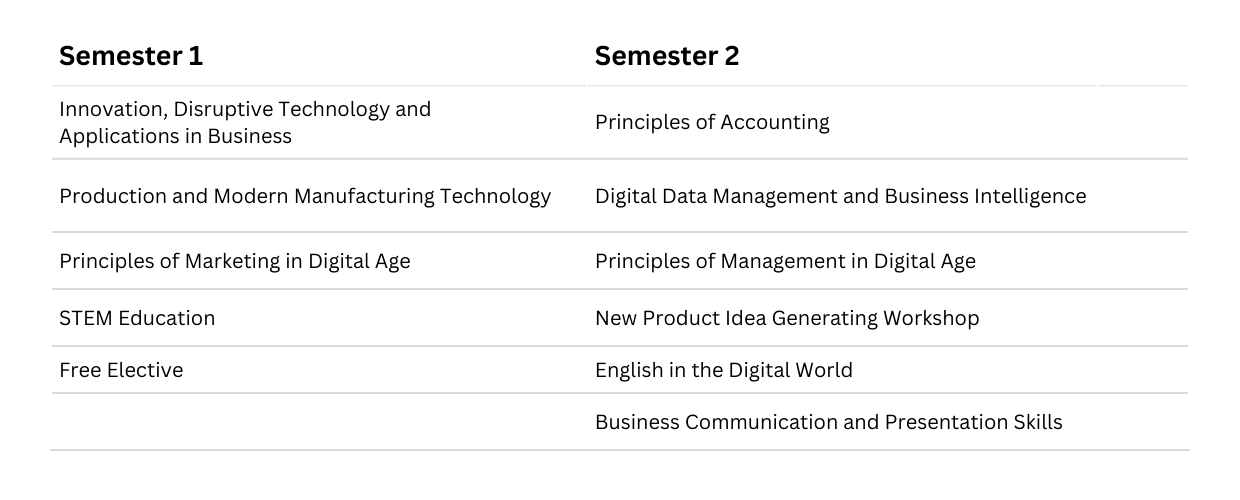Select English in the Digital World
Viewport: 1240px width, 500px height.
724,370
